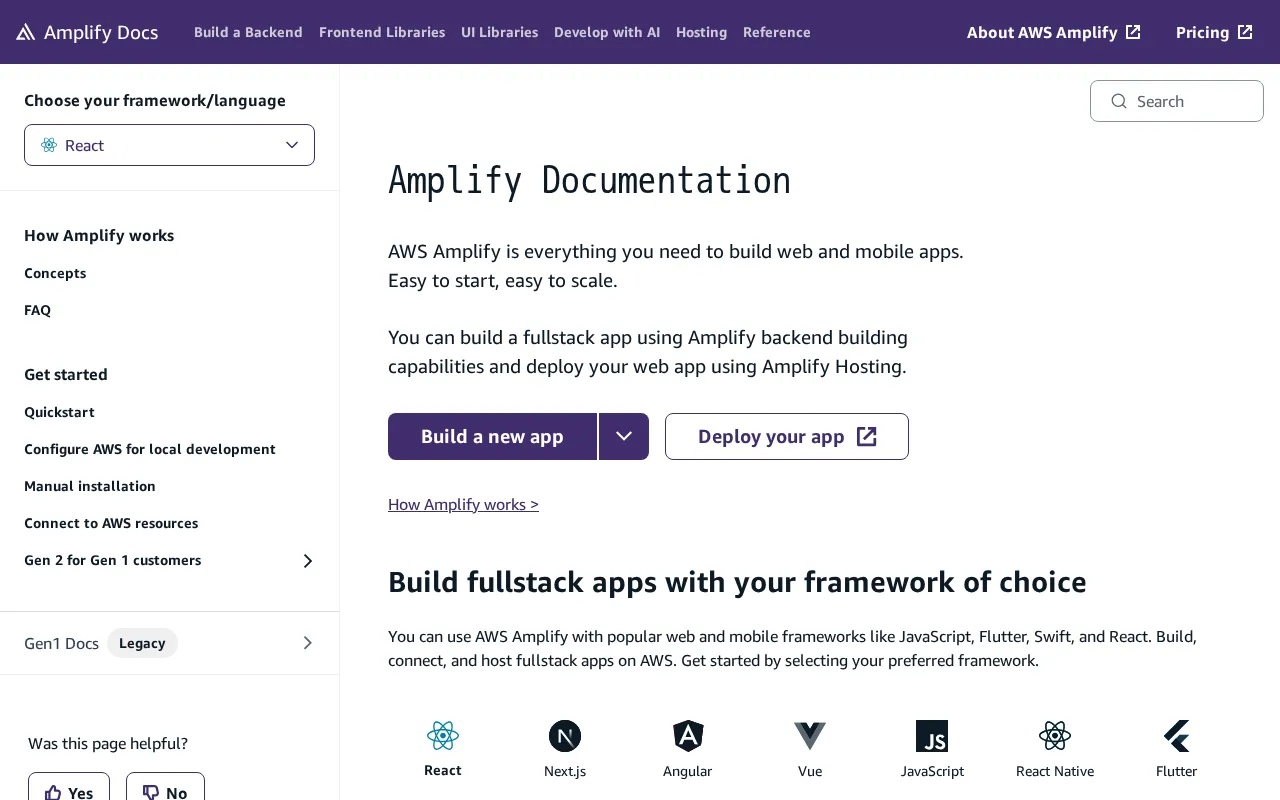The height and width of the screenshot is (800, 1280).
Task: Open the FAQ sidebar page
Action: [37, 310]
